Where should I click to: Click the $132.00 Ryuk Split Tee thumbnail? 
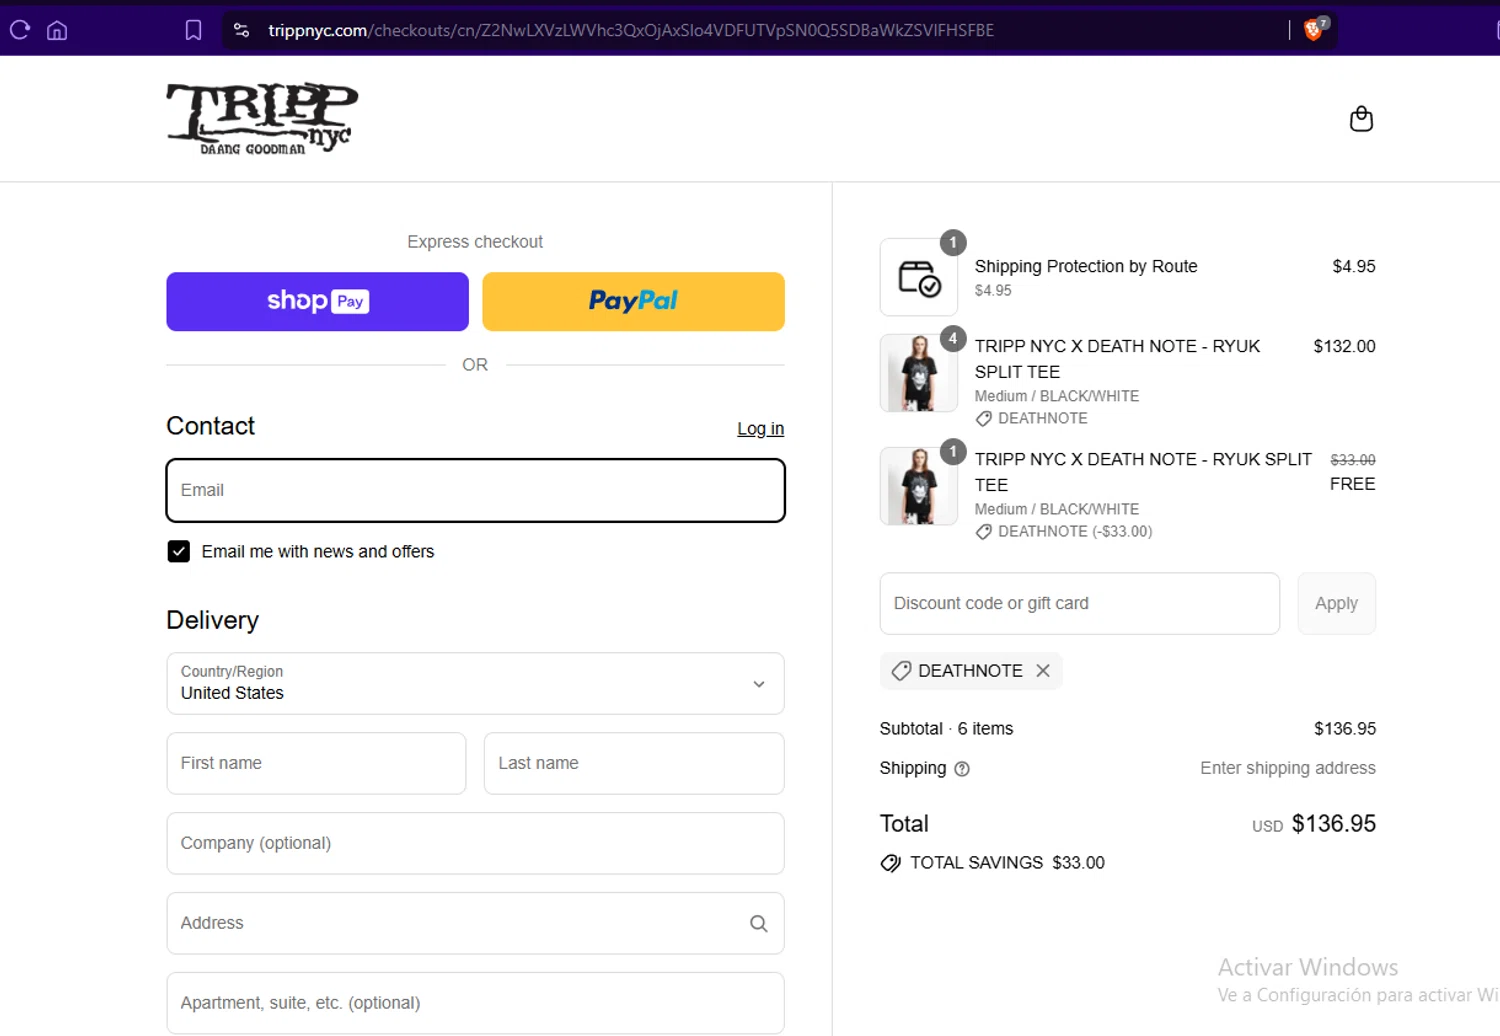point(919,373)
